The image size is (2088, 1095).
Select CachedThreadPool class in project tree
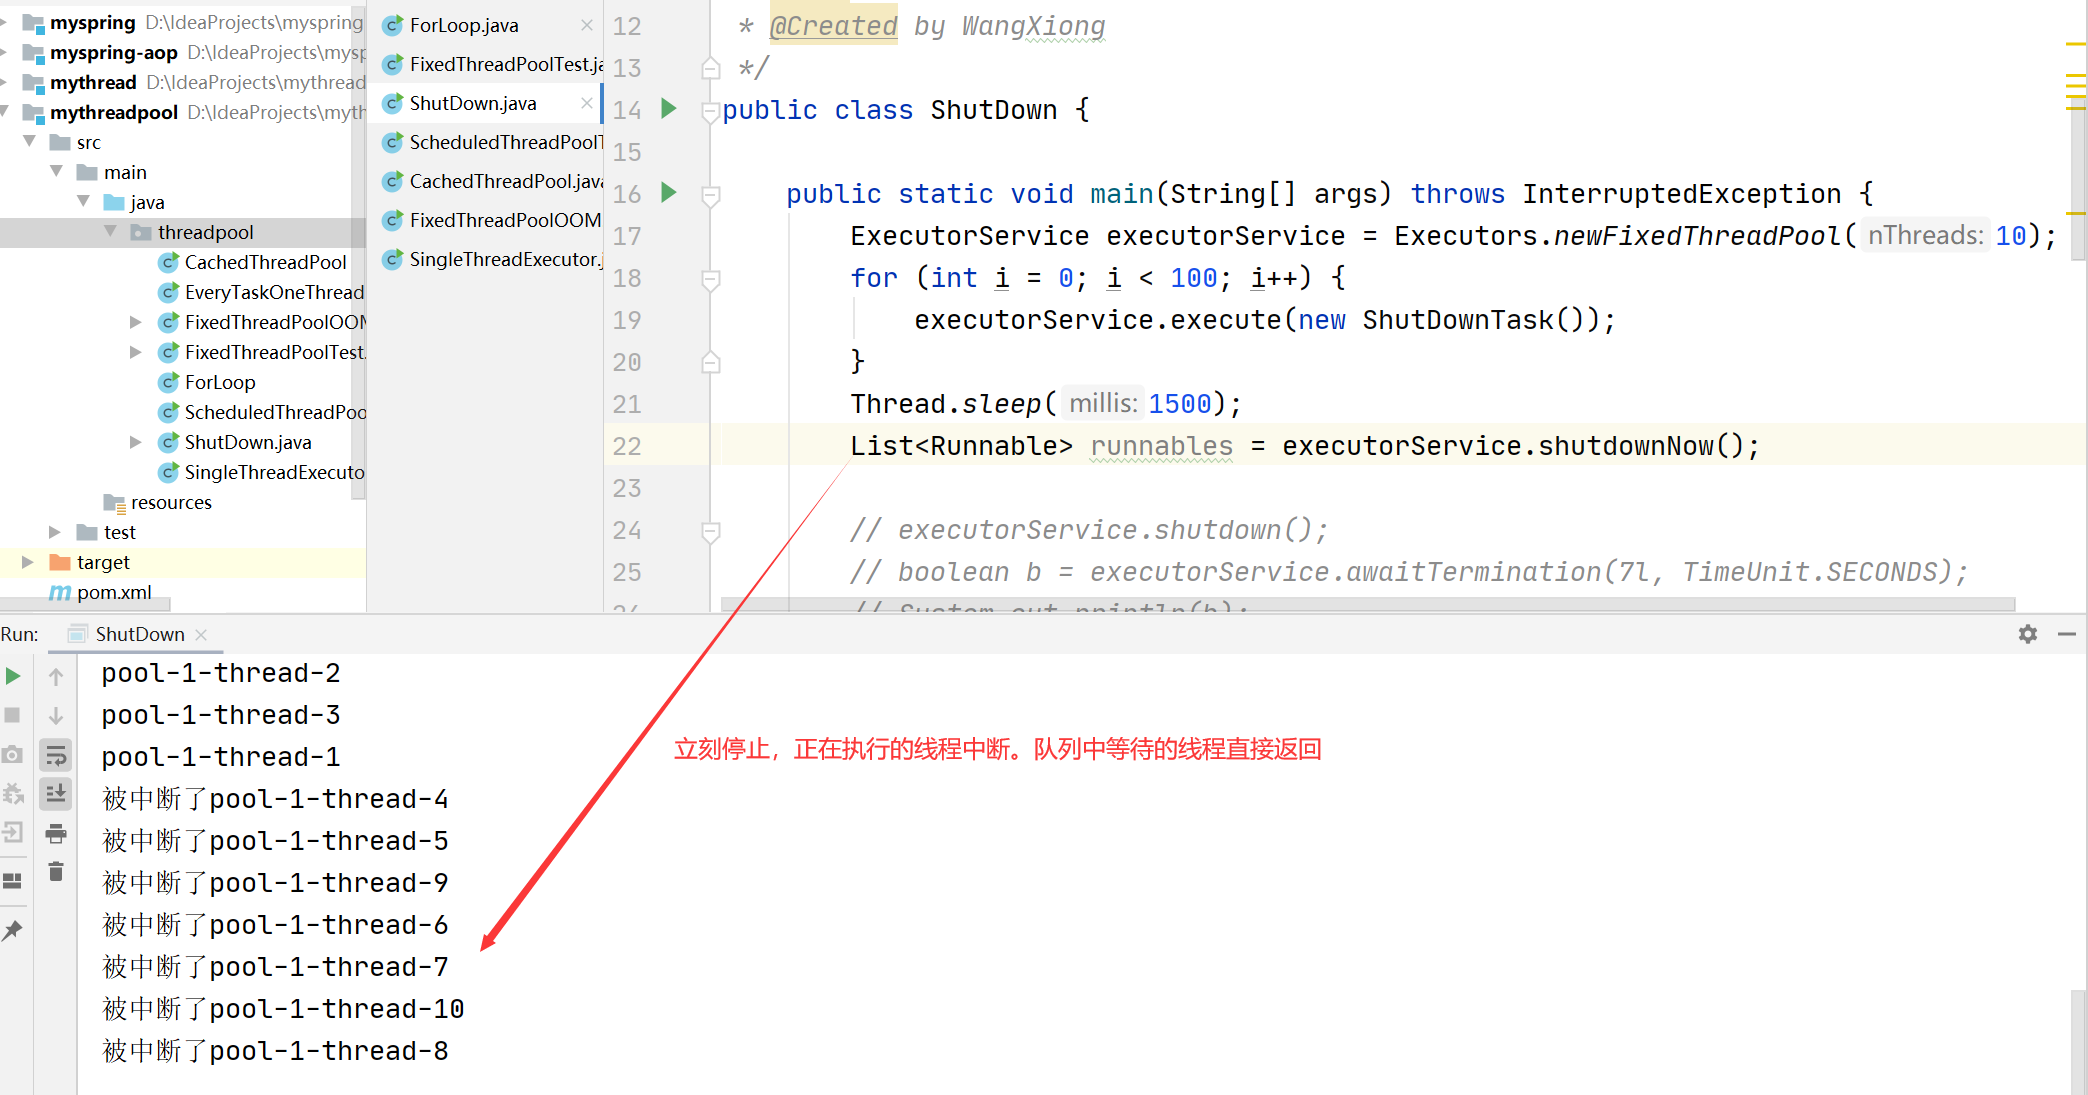265,262
